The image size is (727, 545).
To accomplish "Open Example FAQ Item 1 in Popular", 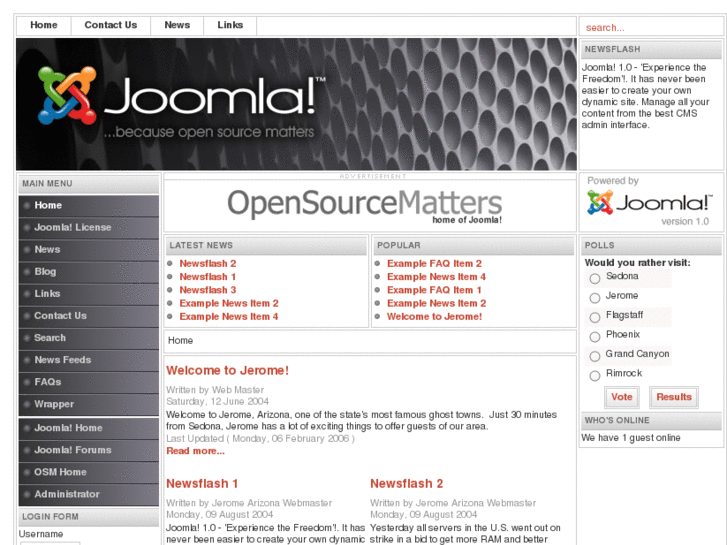I will 434,290.
